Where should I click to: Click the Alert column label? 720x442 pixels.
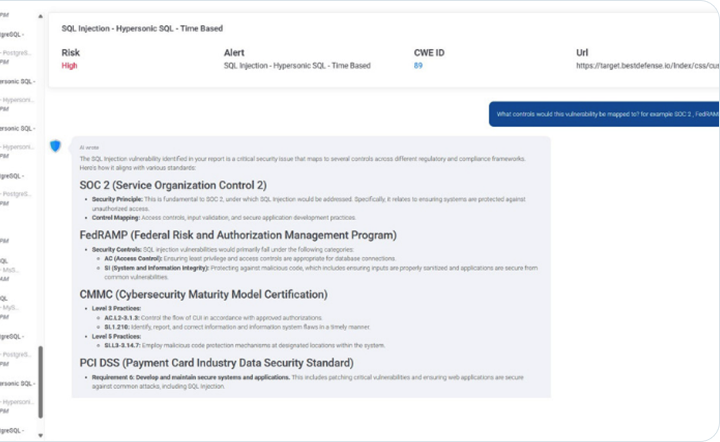coord(234,53)
